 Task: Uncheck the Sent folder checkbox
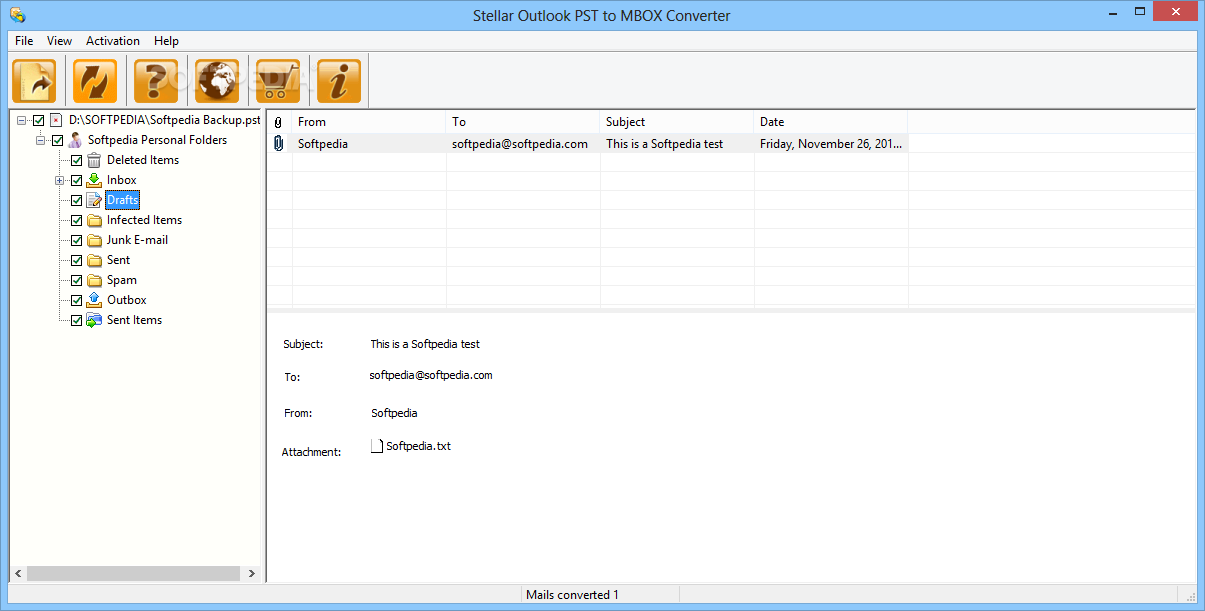tap(76, 260)
